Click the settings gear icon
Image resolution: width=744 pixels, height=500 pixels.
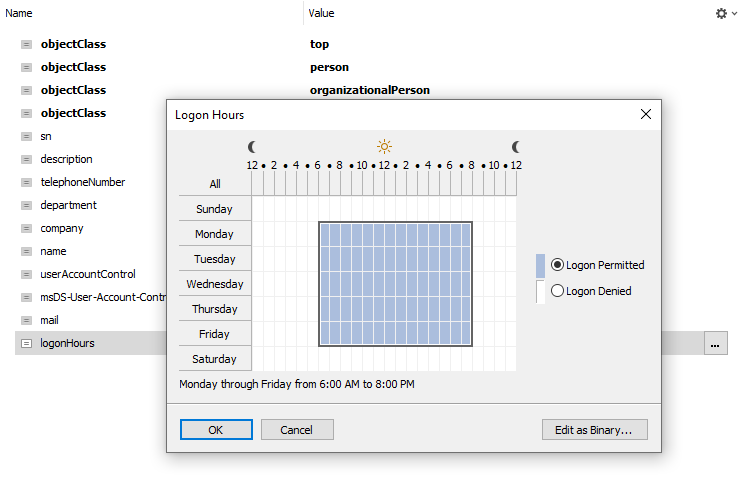721,14
